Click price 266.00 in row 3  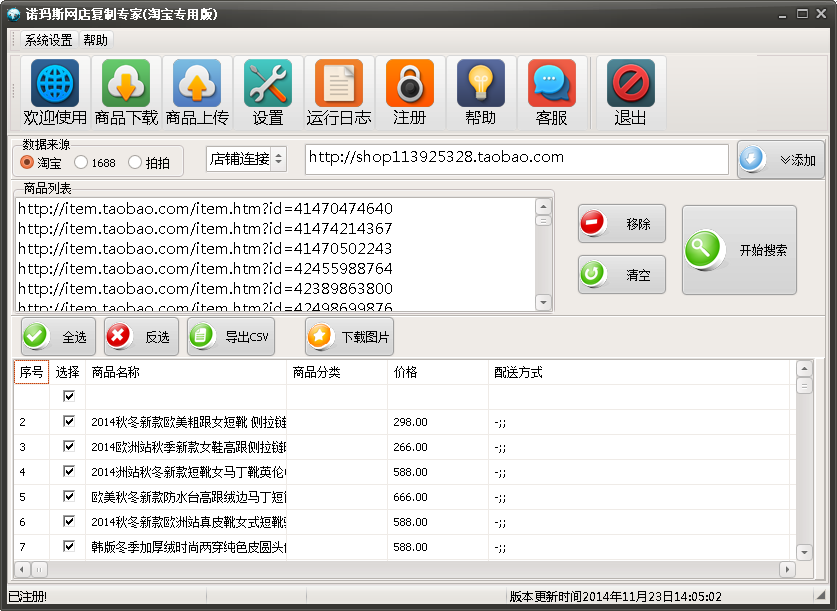410,447
